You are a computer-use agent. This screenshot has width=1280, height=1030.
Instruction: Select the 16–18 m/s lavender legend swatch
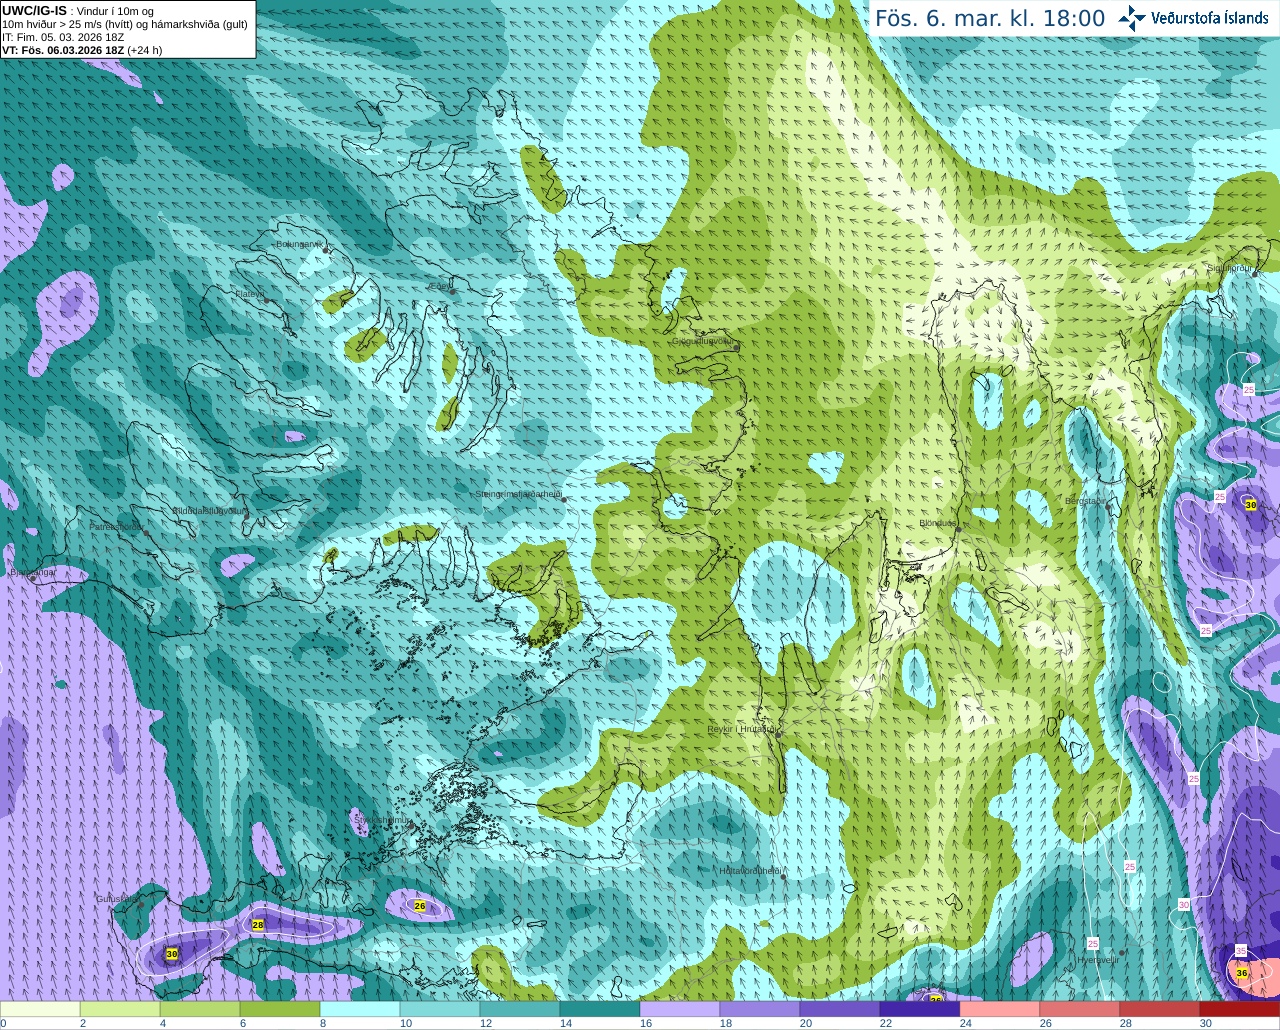click(x=680, y=1009)
